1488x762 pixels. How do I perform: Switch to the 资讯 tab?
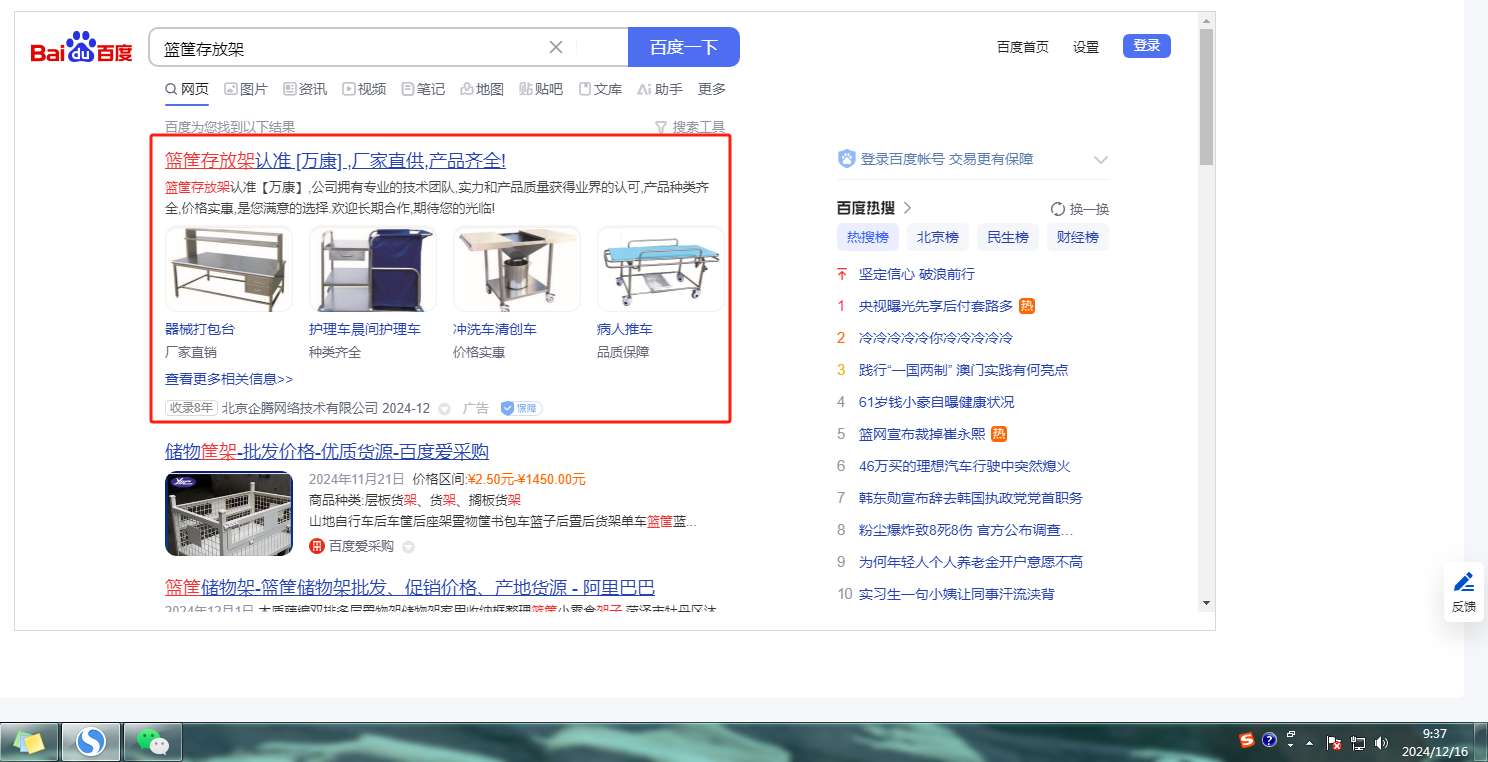click(x=305, y=89)
